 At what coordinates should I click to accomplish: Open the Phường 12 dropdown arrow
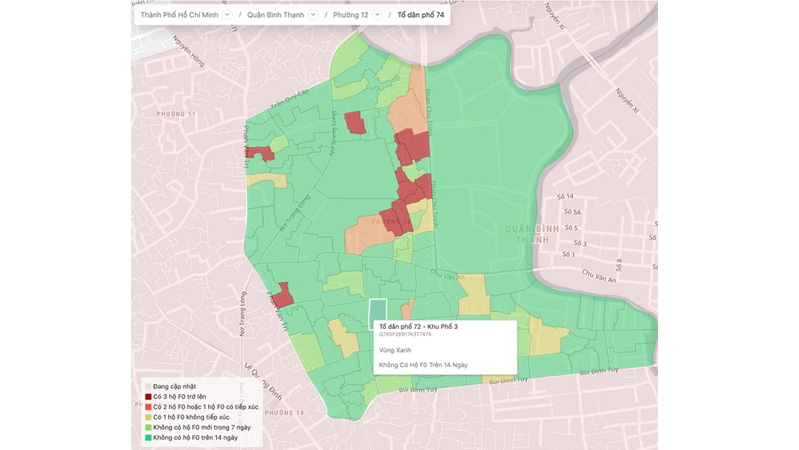[x=377, y=15]
